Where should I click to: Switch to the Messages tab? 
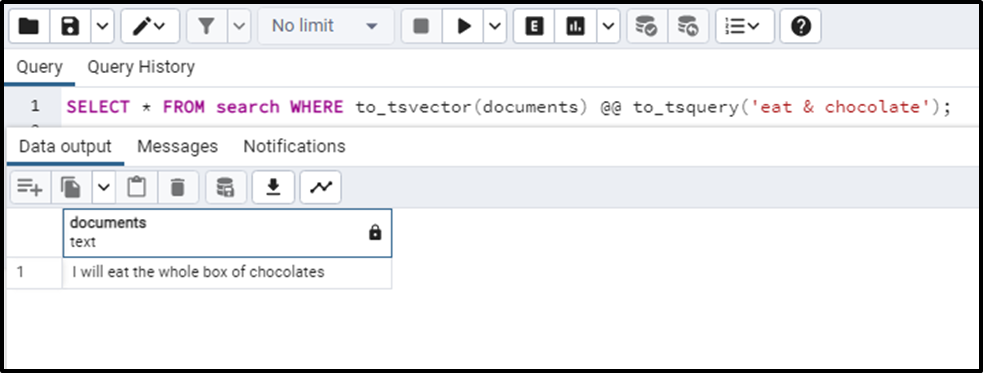pyautogui.click(x=177, y=147)
